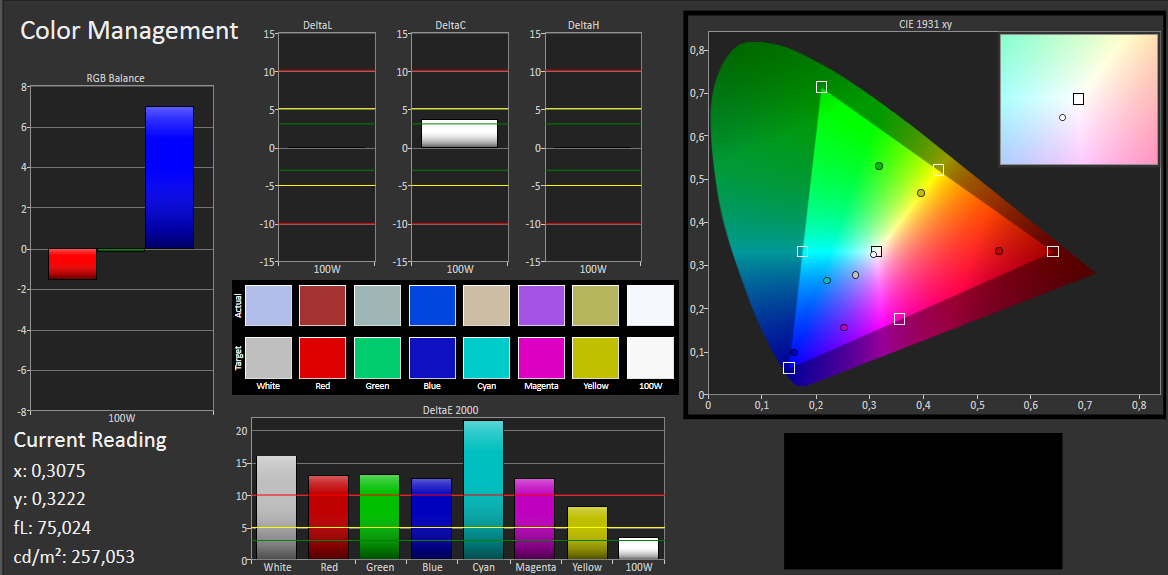Click the x: 0,3075 reading
The height and width of the screenshot is (575, 1168).
49,471
